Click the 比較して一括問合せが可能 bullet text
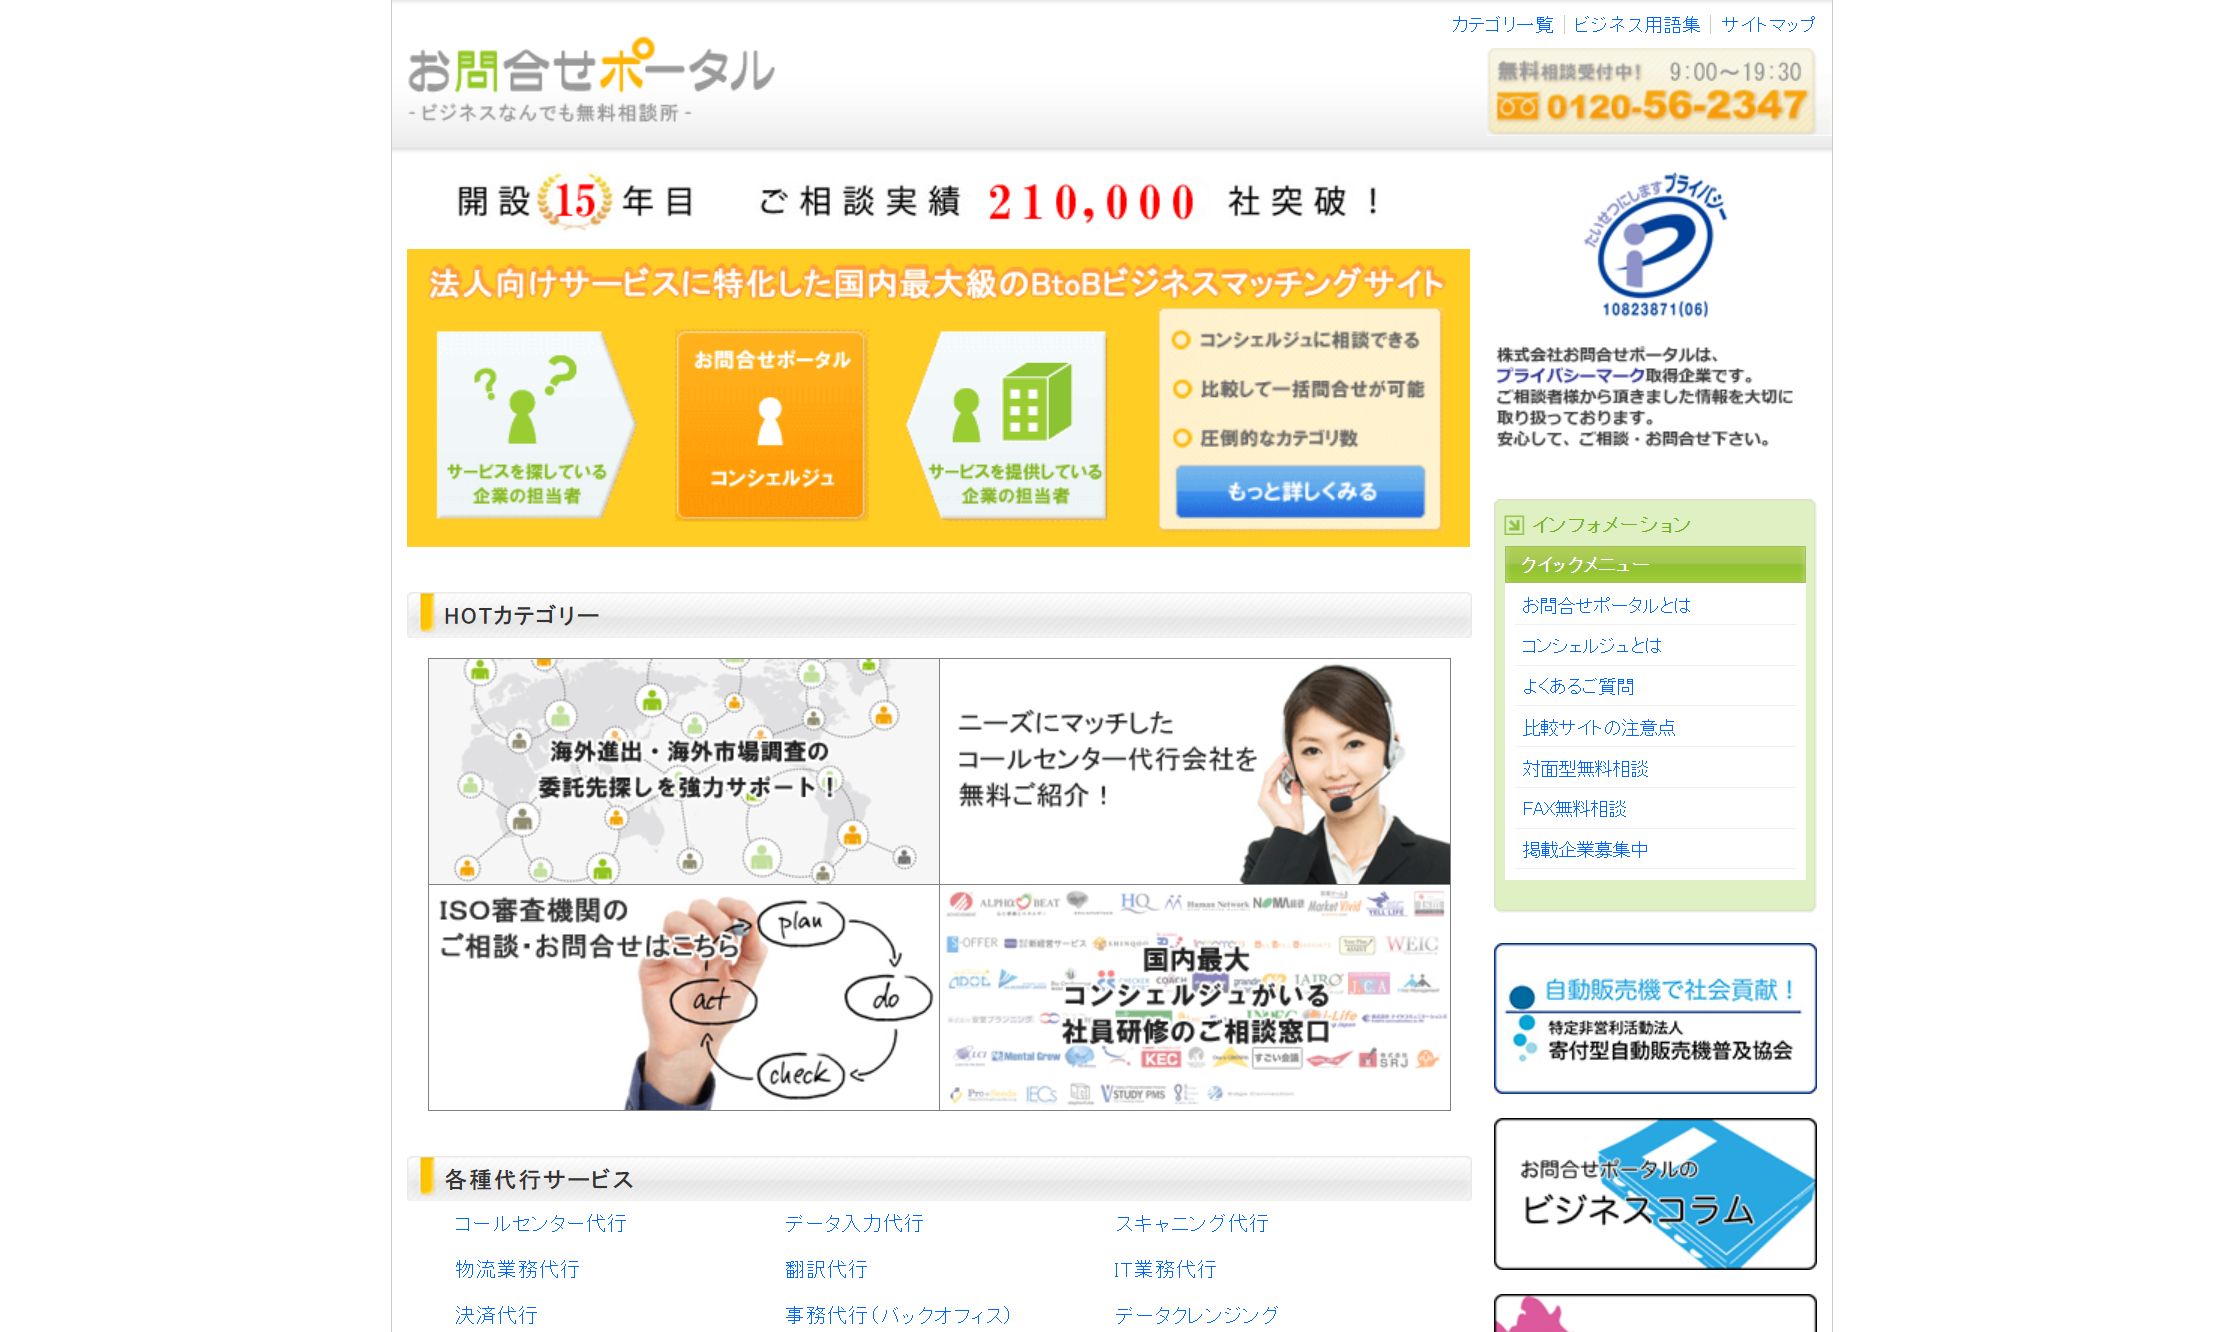2224x1332 pixels. pos(1312,389)
